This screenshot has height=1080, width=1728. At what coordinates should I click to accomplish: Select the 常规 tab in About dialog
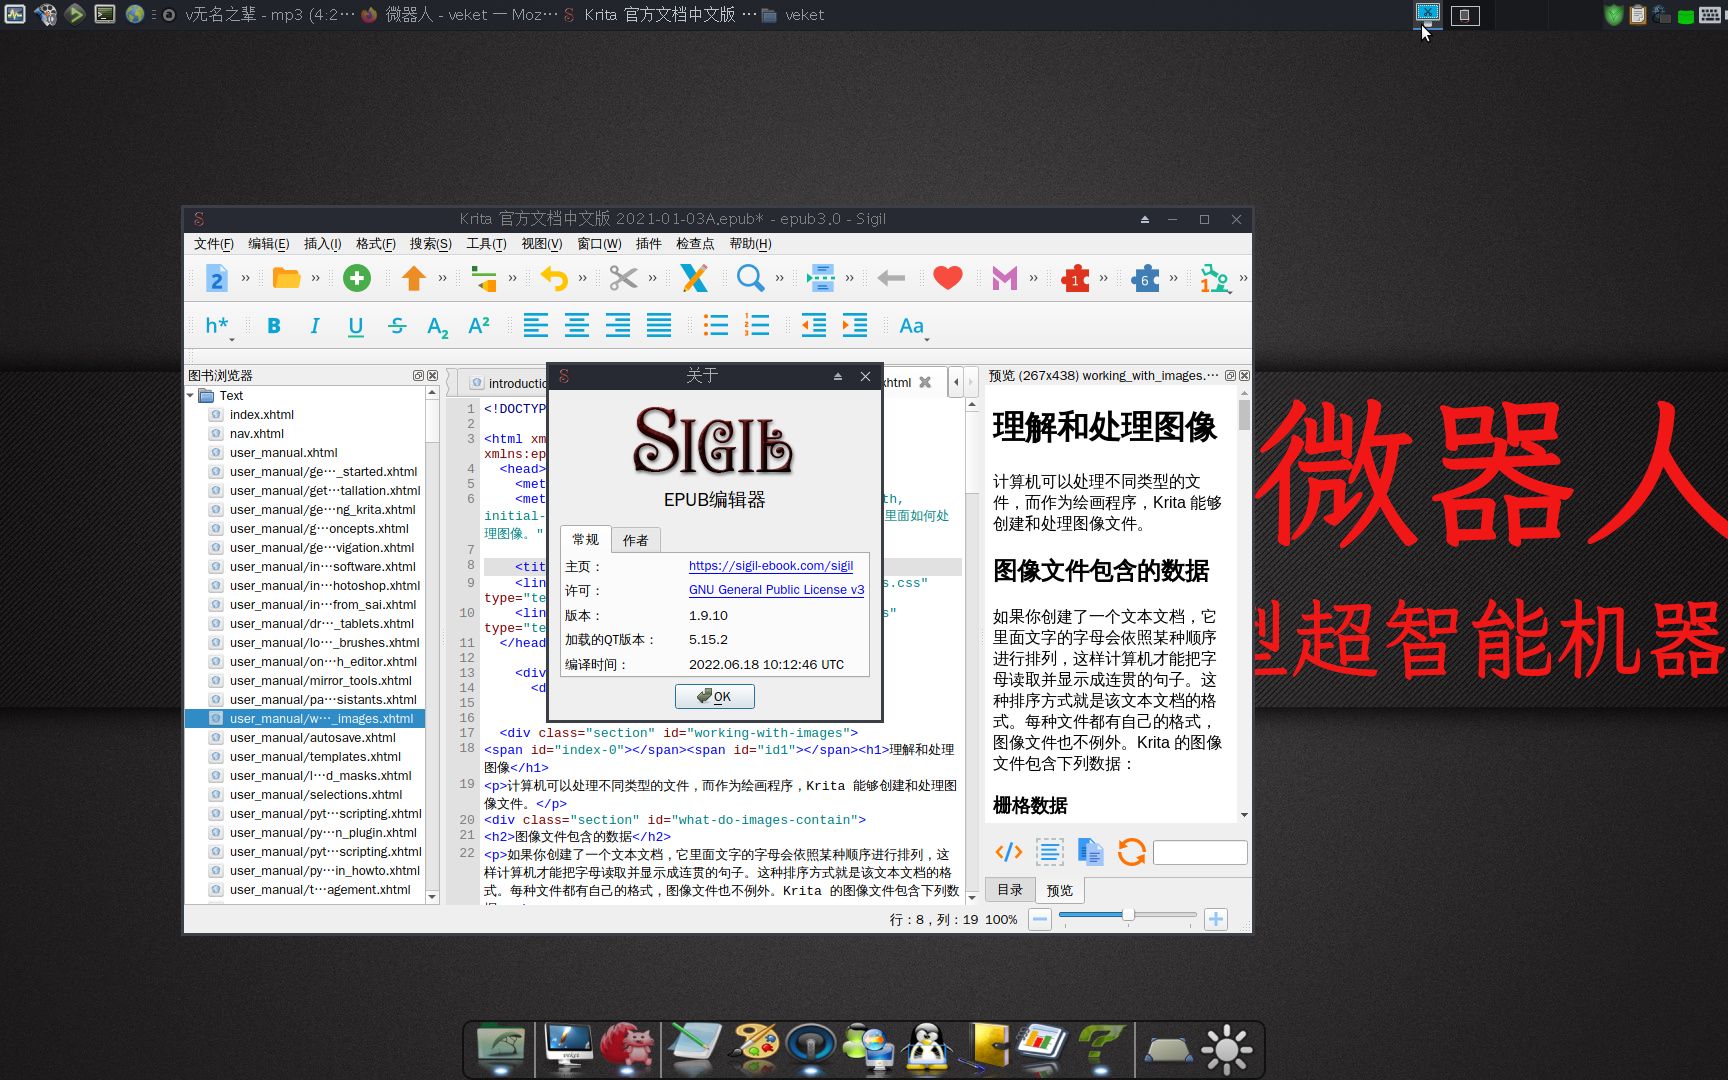[585, 539]
